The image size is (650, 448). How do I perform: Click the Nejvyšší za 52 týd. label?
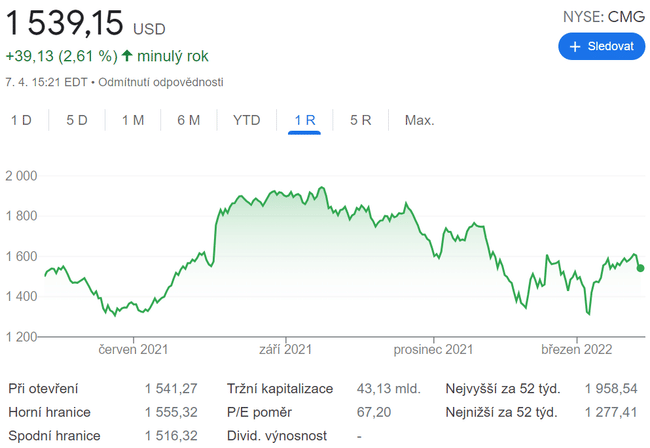coord(502,388)
